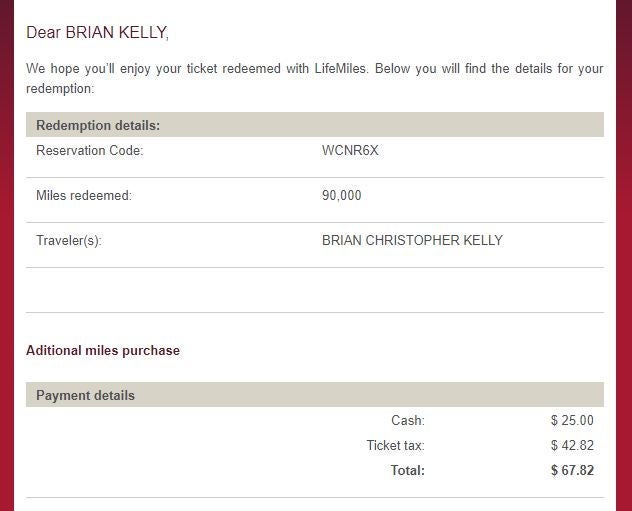Image resolution: width=632 pixels, height=511 pixels.
Task: Click the "Traveler(s):" label
Action: pos(68,241)
